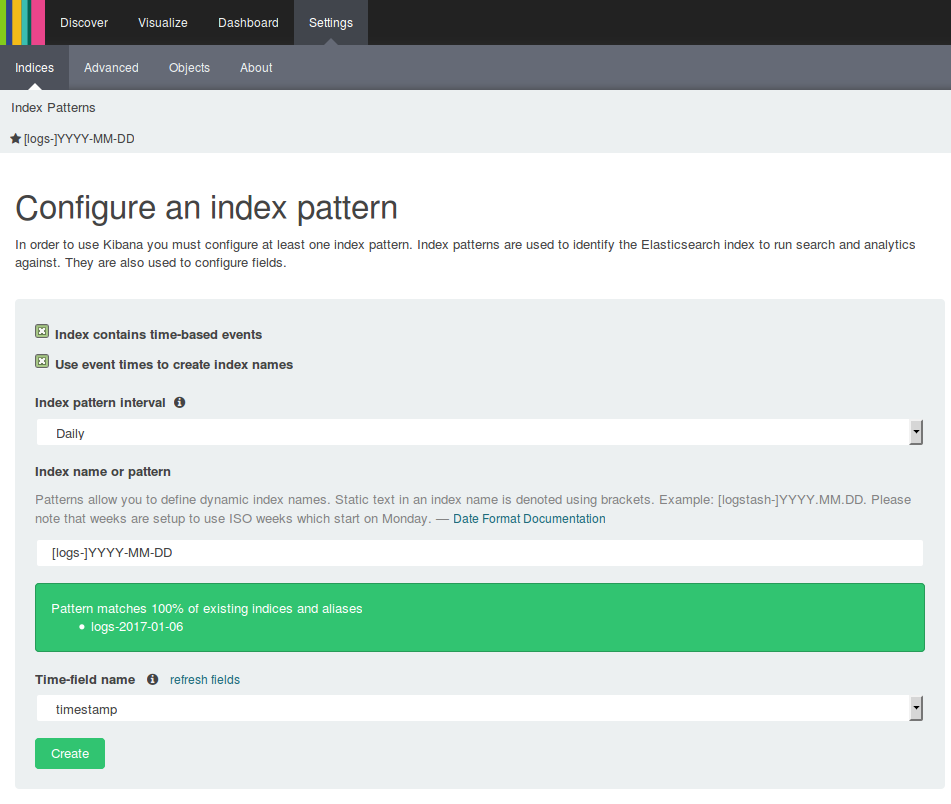Go to the Visualize tab

pyautogui.click(x=163, y=22)
